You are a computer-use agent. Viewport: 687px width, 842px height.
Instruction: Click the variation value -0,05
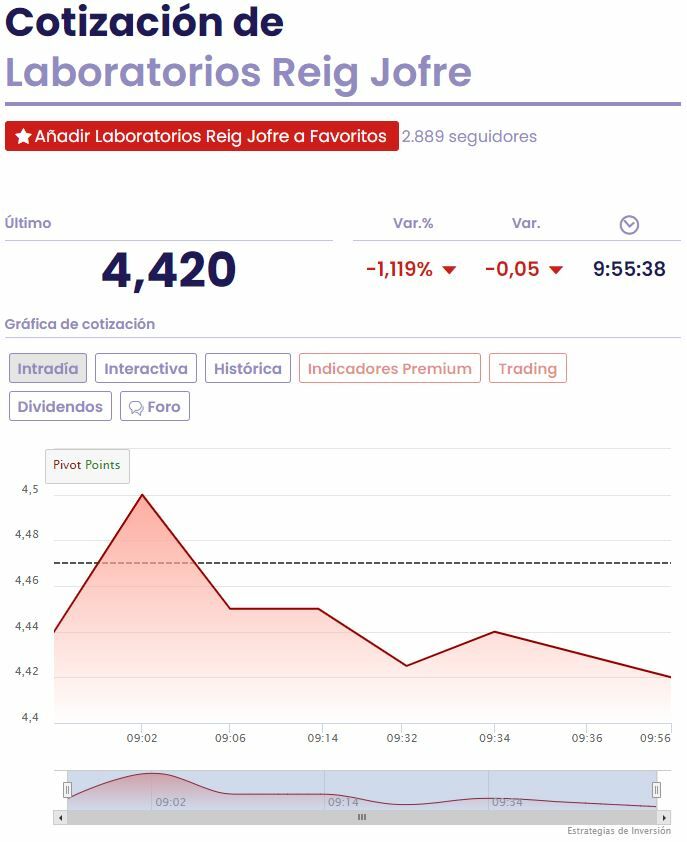click(x=512, y=269)
